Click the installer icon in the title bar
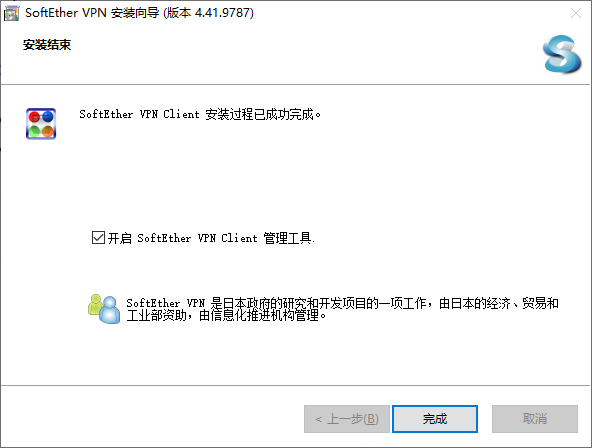The width and height of the screenshot is (592, 448). click(11, 14)
